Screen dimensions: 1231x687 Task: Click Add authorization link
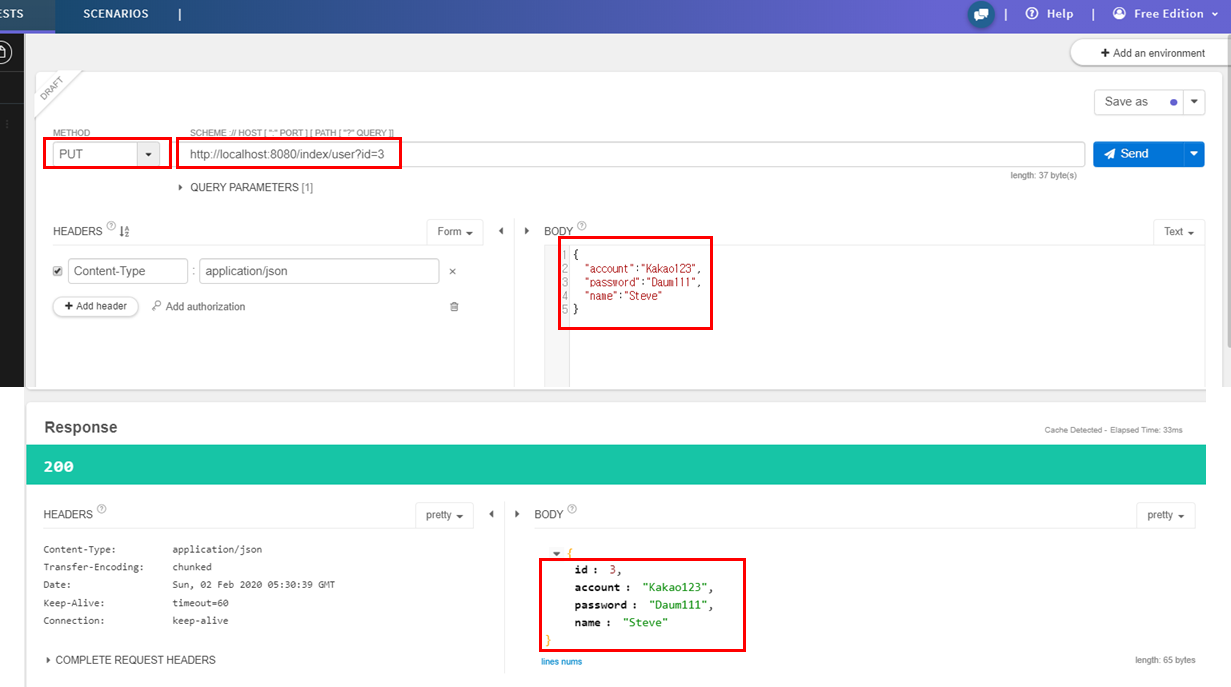[198, 306]
